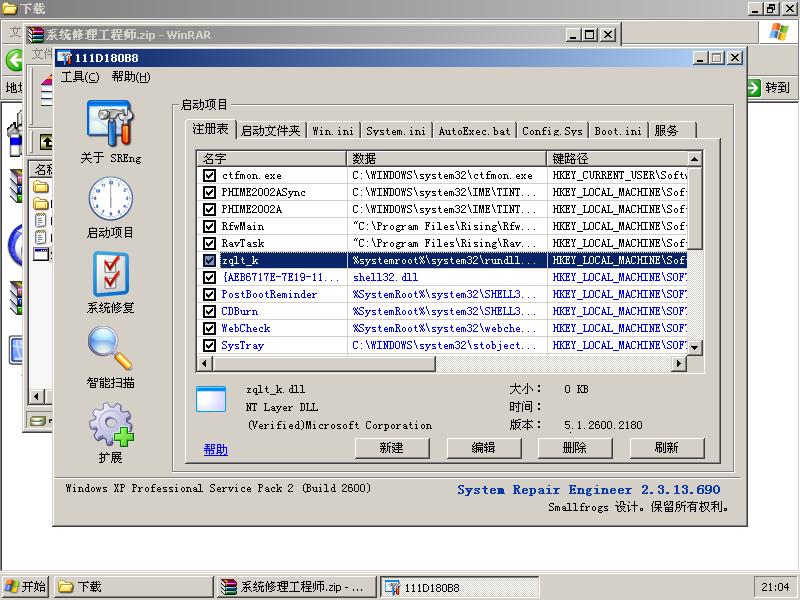The image size is (800, 600).
Task: Sort by the 名字 column header
Action: [272, 159]
